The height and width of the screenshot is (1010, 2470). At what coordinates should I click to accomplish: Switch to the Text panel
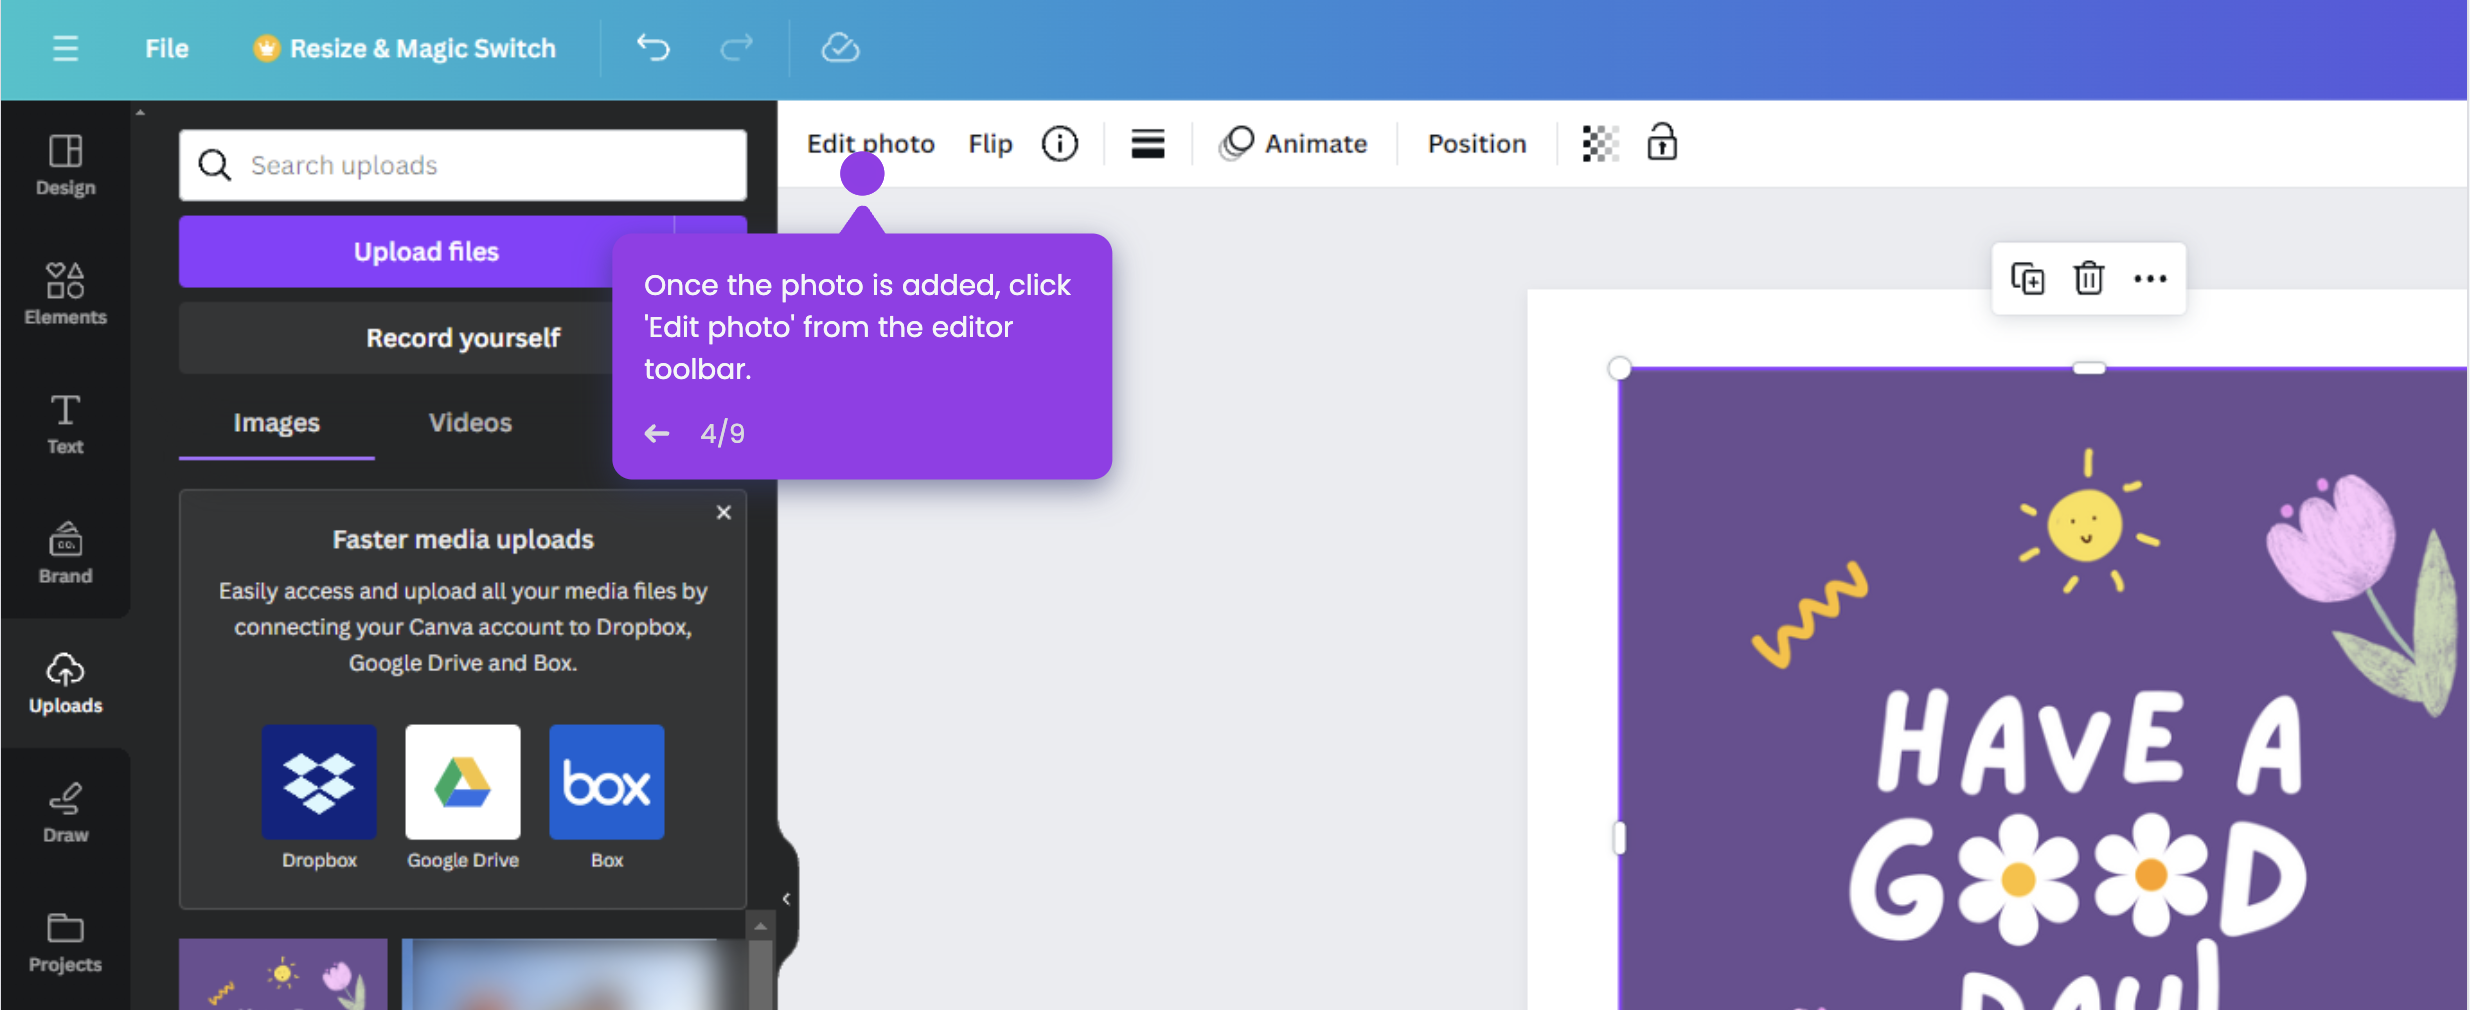point(64,423)
